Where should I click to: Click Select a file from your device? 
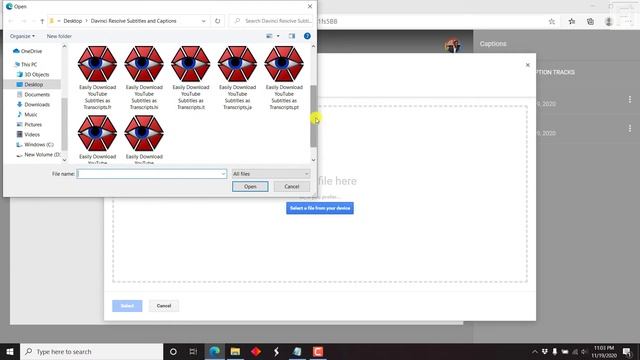[320, 208]
